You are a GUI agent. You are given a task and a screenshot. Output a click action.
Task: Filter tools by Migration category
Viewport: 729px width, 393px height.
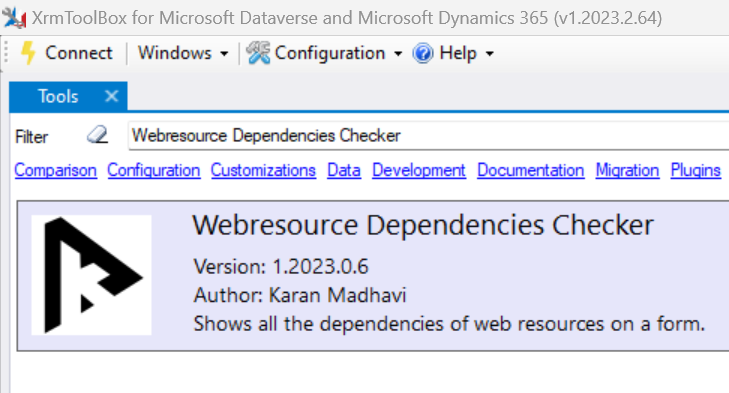tap(628, 170)
